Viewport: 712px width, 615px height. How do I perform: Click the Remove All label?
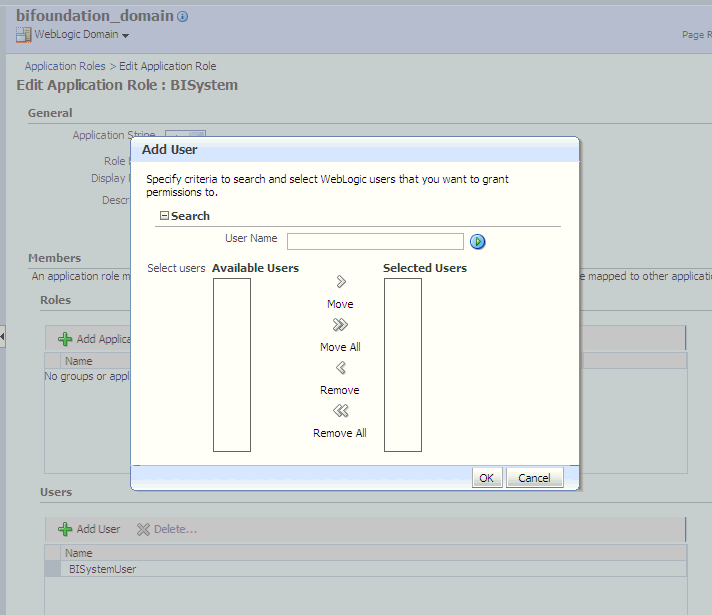pos(340,433)
